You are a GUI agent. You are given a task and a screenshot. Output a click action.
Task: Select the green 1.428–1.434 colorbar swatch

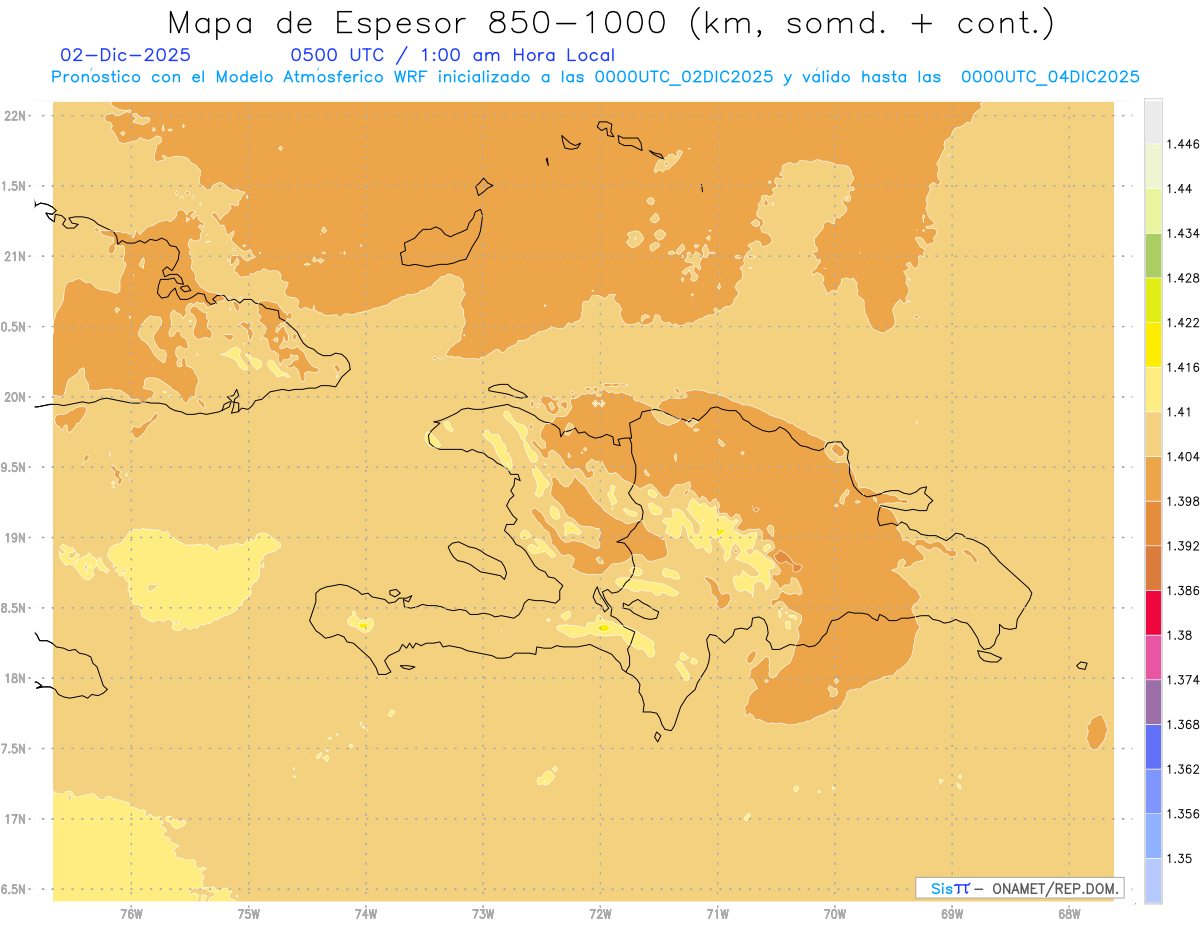click(x=1153, y=255)
